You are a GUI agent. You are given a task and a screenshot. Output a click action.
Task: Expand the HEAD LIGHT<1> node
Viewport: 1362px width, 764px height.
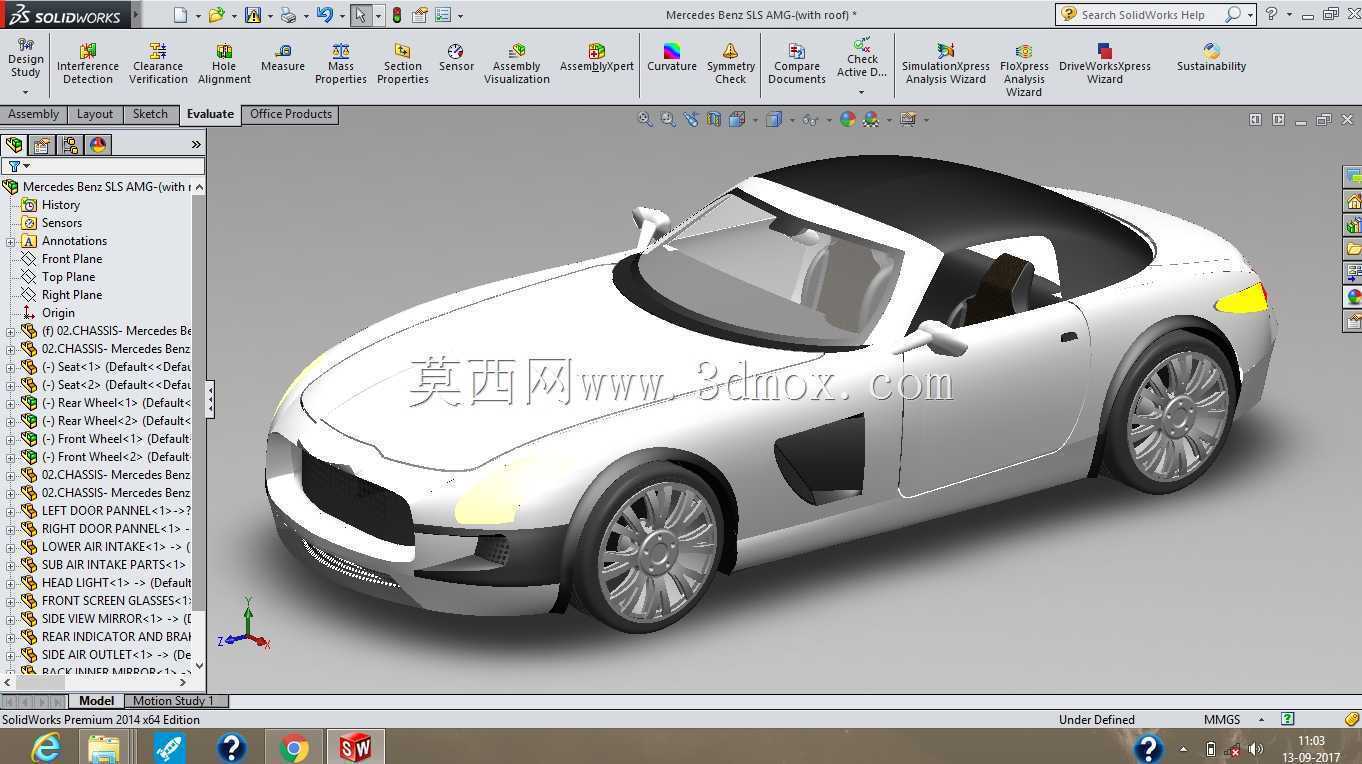(11, 583)
